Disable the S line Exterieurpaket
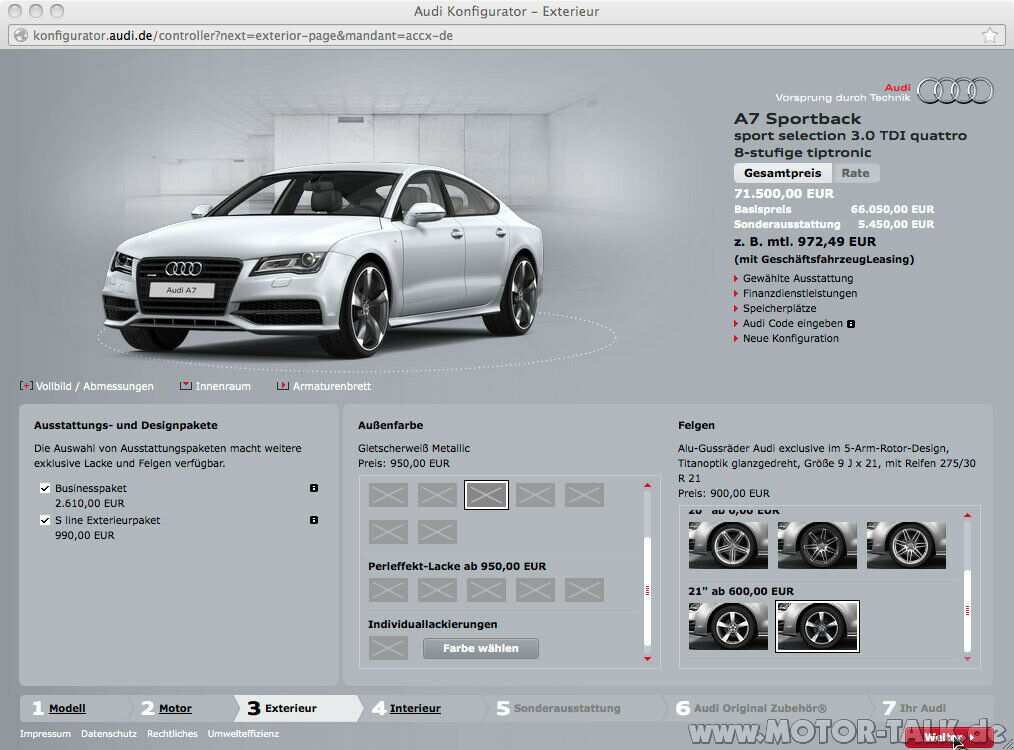 (44, 520)
